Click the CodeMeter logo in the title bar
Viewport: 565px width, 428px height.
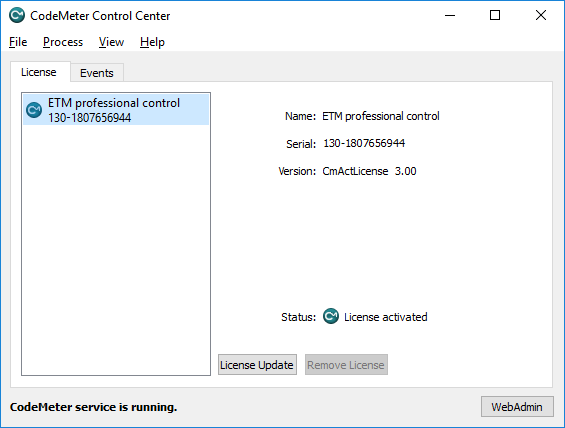[17, 15]
